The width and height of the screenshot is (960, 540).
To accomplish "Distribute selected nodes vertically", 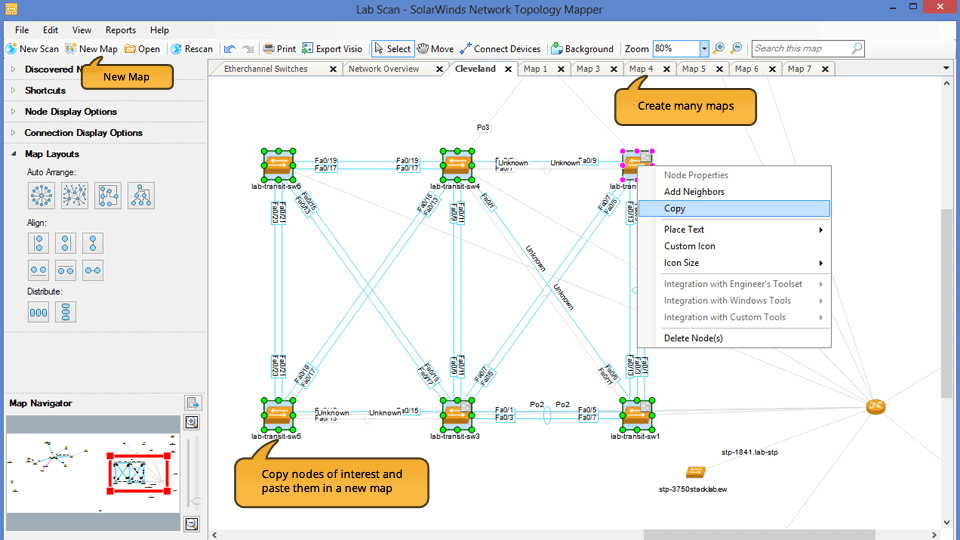I will click(66, 312).
